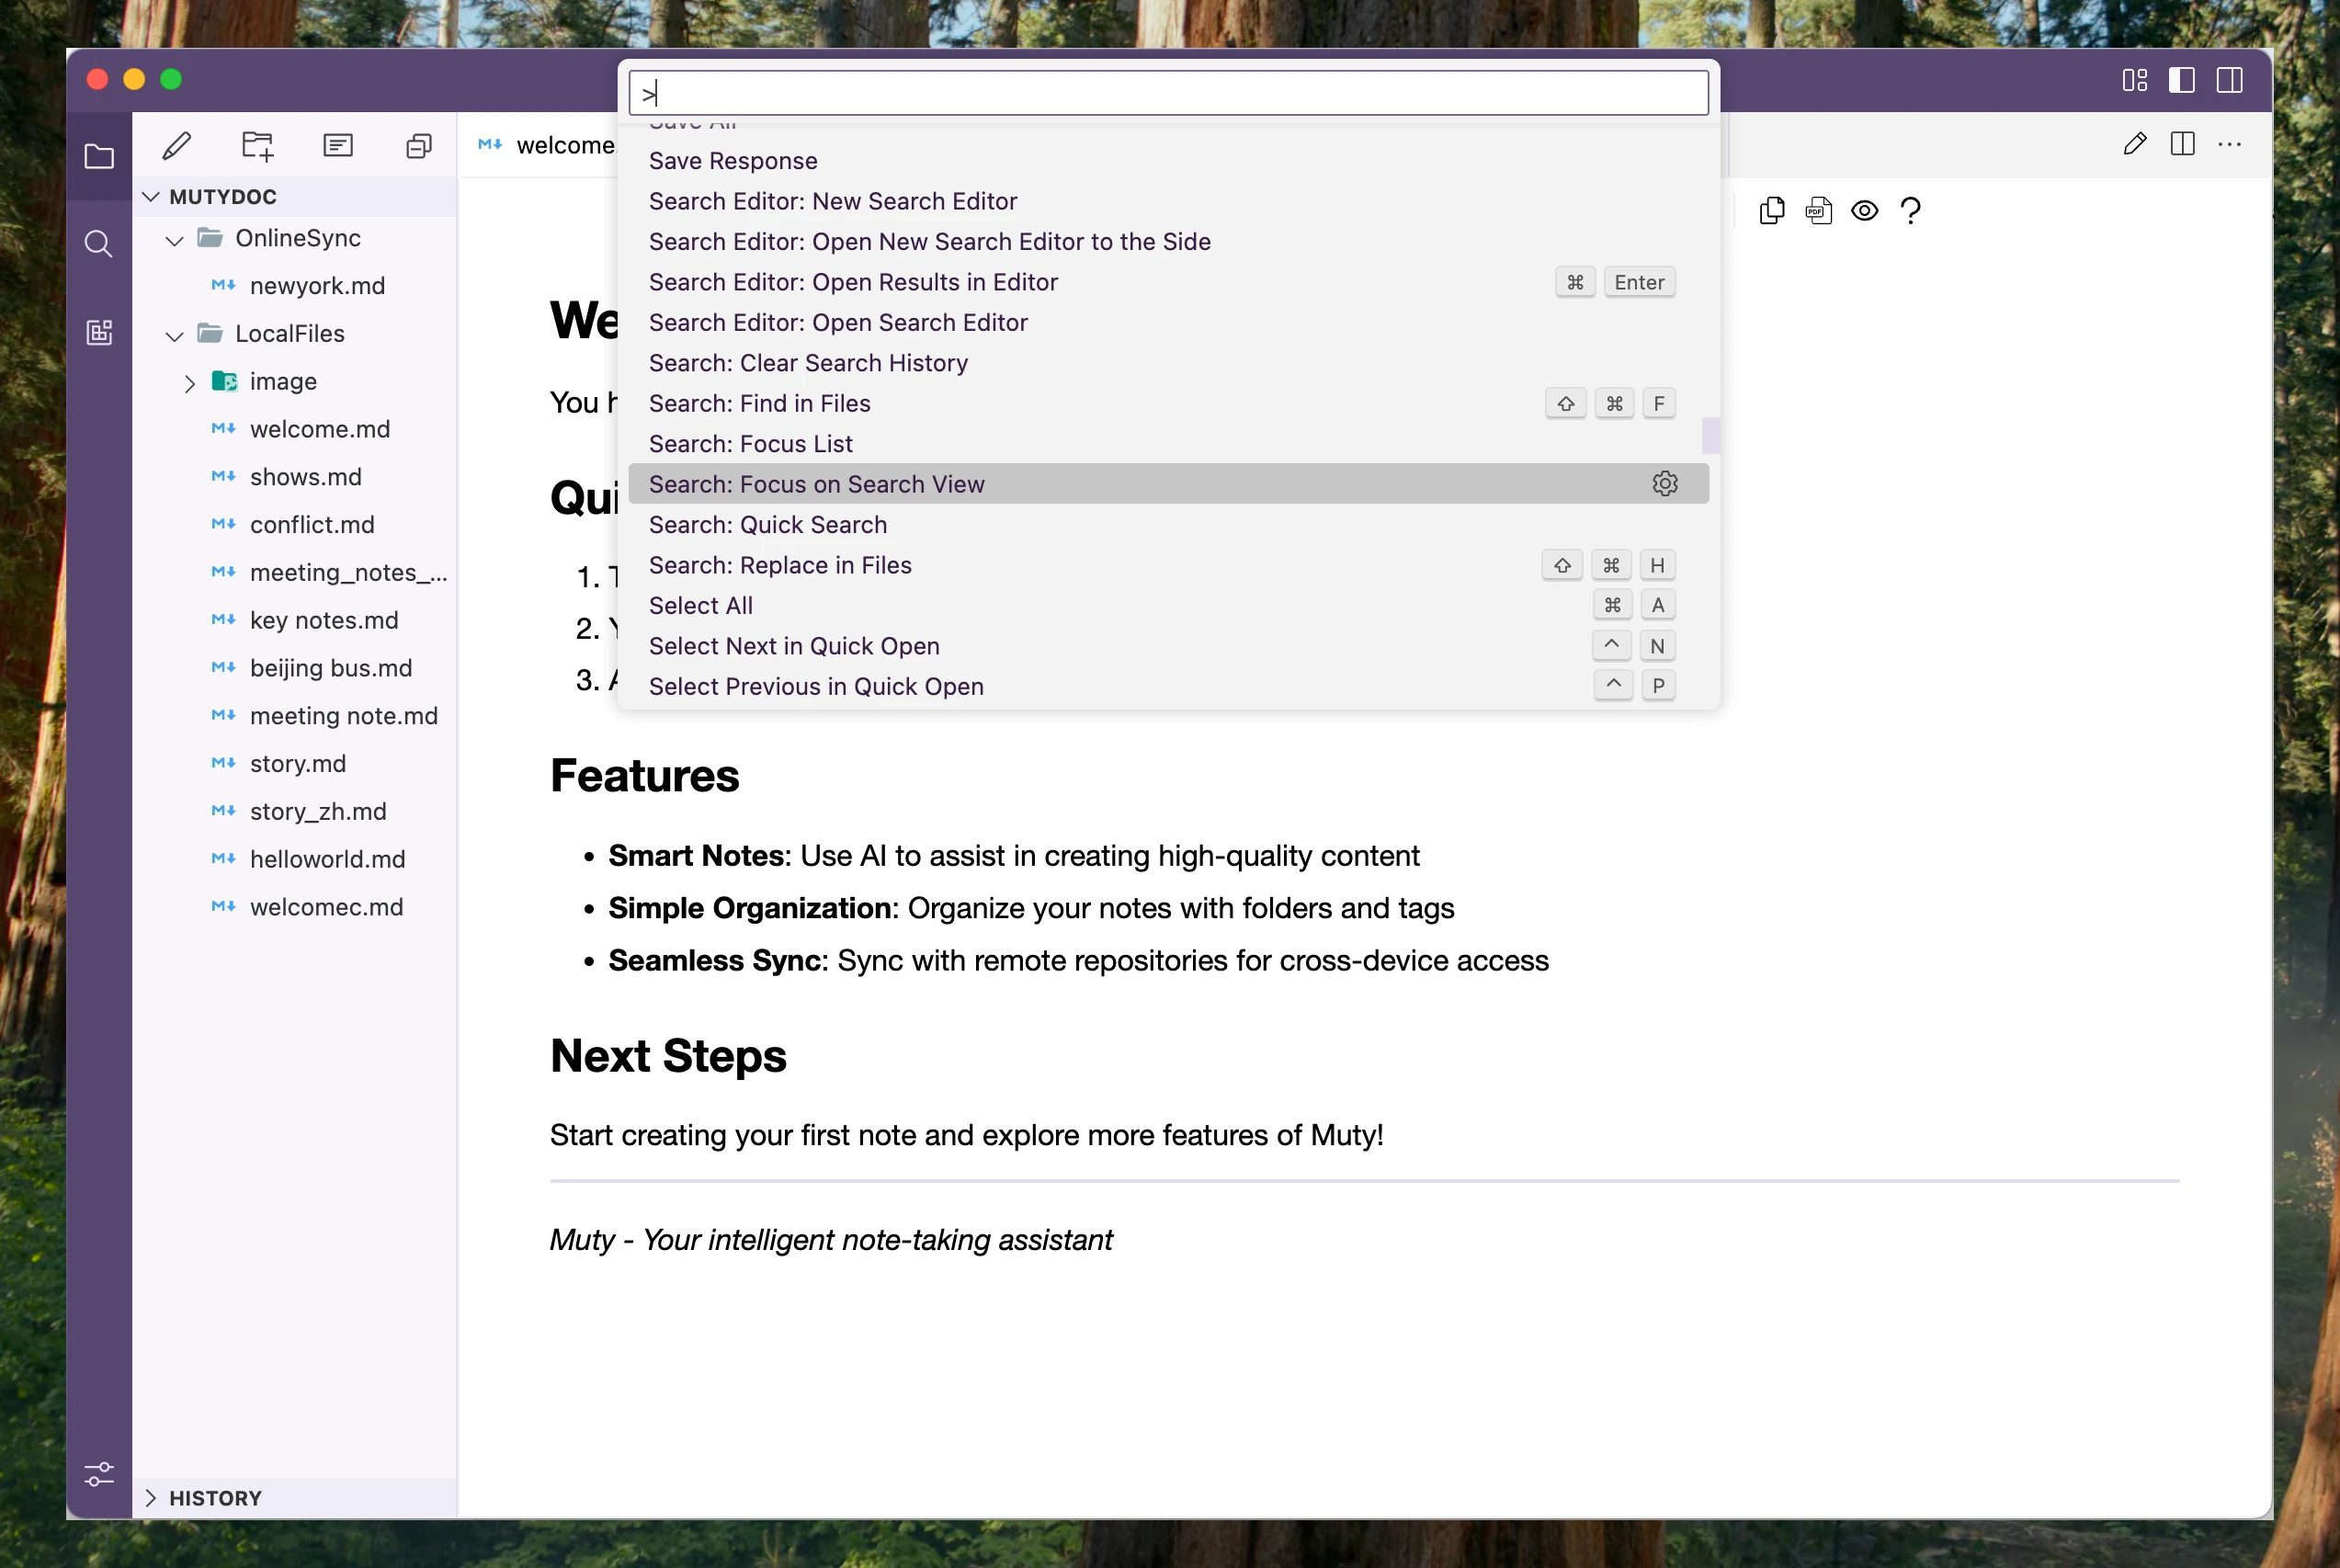Choose Search: Replace in Files command
The width and height of the screenshot is (2340, 1568).
779,565
